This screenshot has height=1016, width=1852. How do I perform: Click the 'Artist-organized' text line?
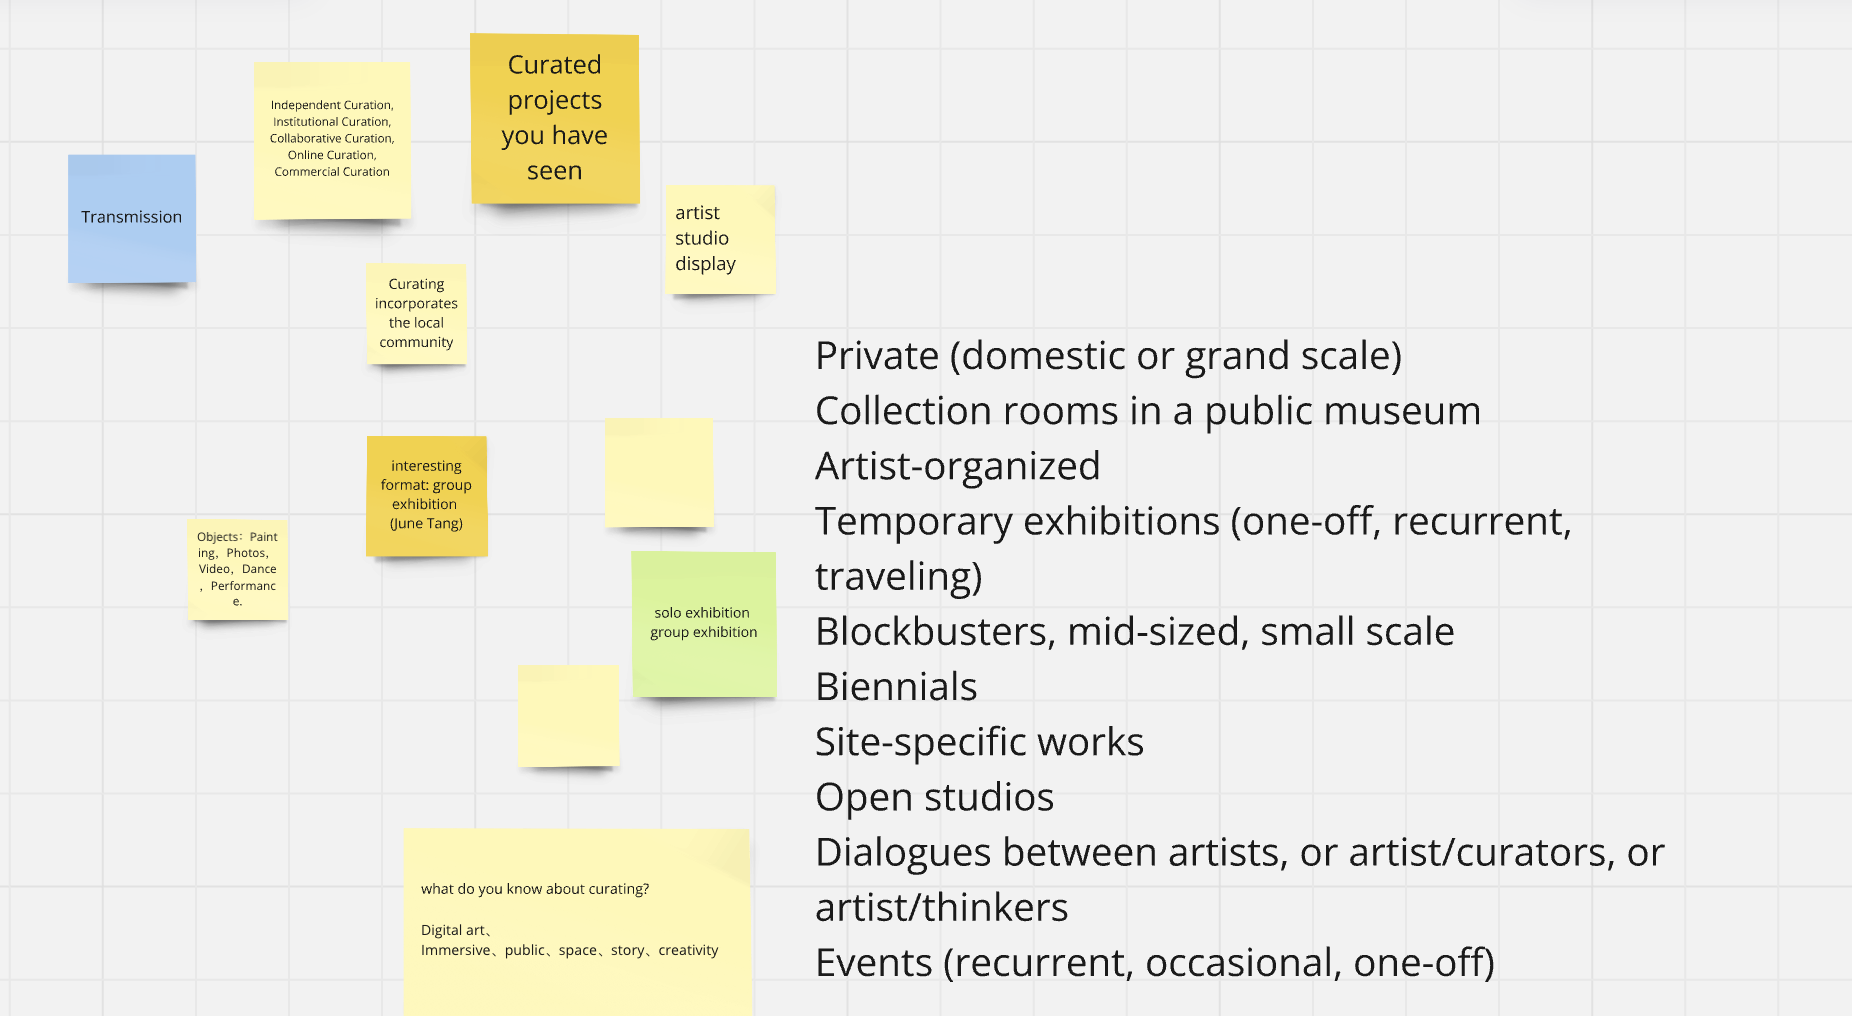[958, 466]
